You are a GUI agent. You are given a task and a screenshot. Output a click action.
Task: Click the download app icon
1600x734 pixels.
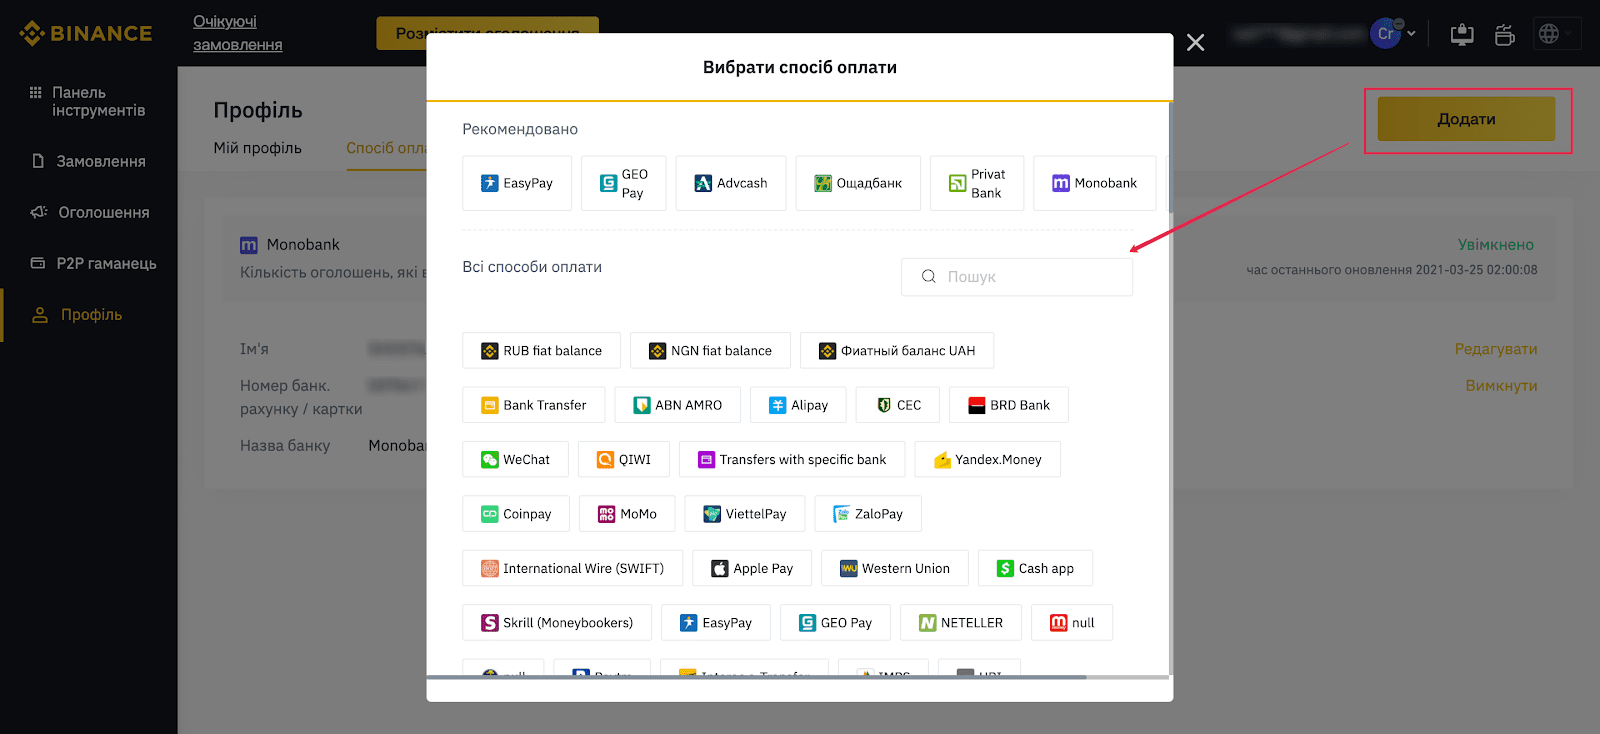tap(1462, 34)
